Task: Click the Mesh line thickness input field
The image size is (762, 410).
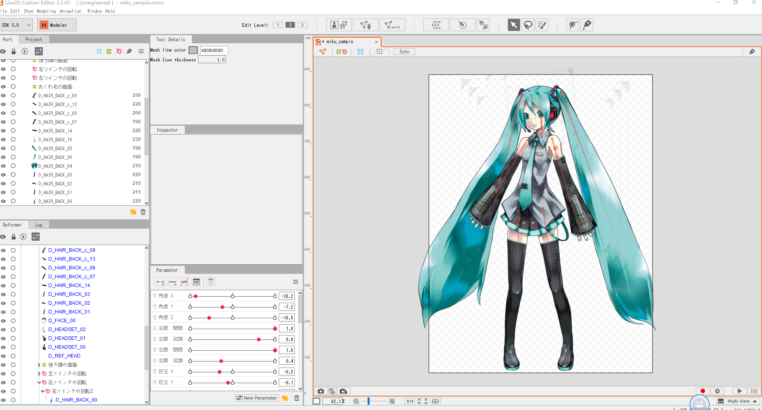Action: (x=212, y=59)
